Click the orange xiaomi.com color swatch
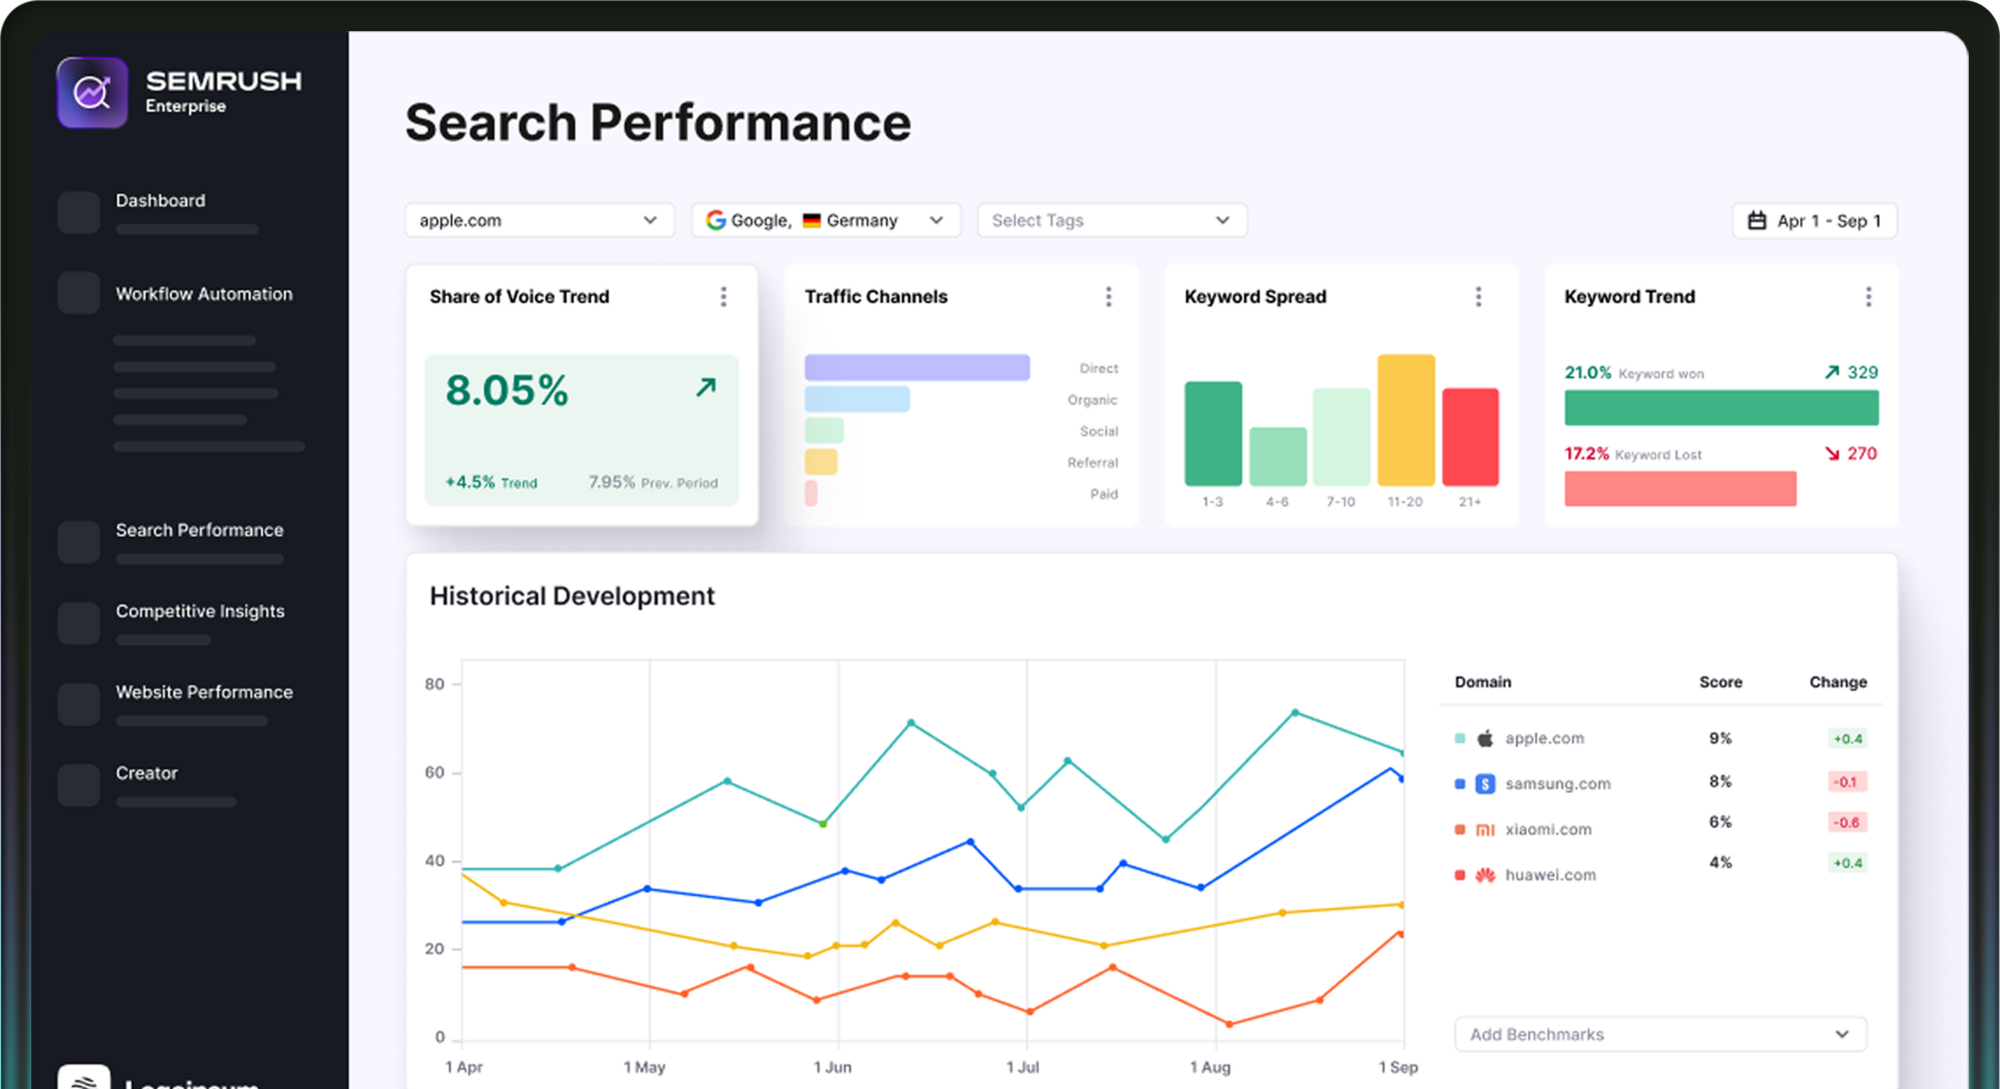Image resolution: width=2000 pixels, height=1089 pixels. tap(1460, 829)
